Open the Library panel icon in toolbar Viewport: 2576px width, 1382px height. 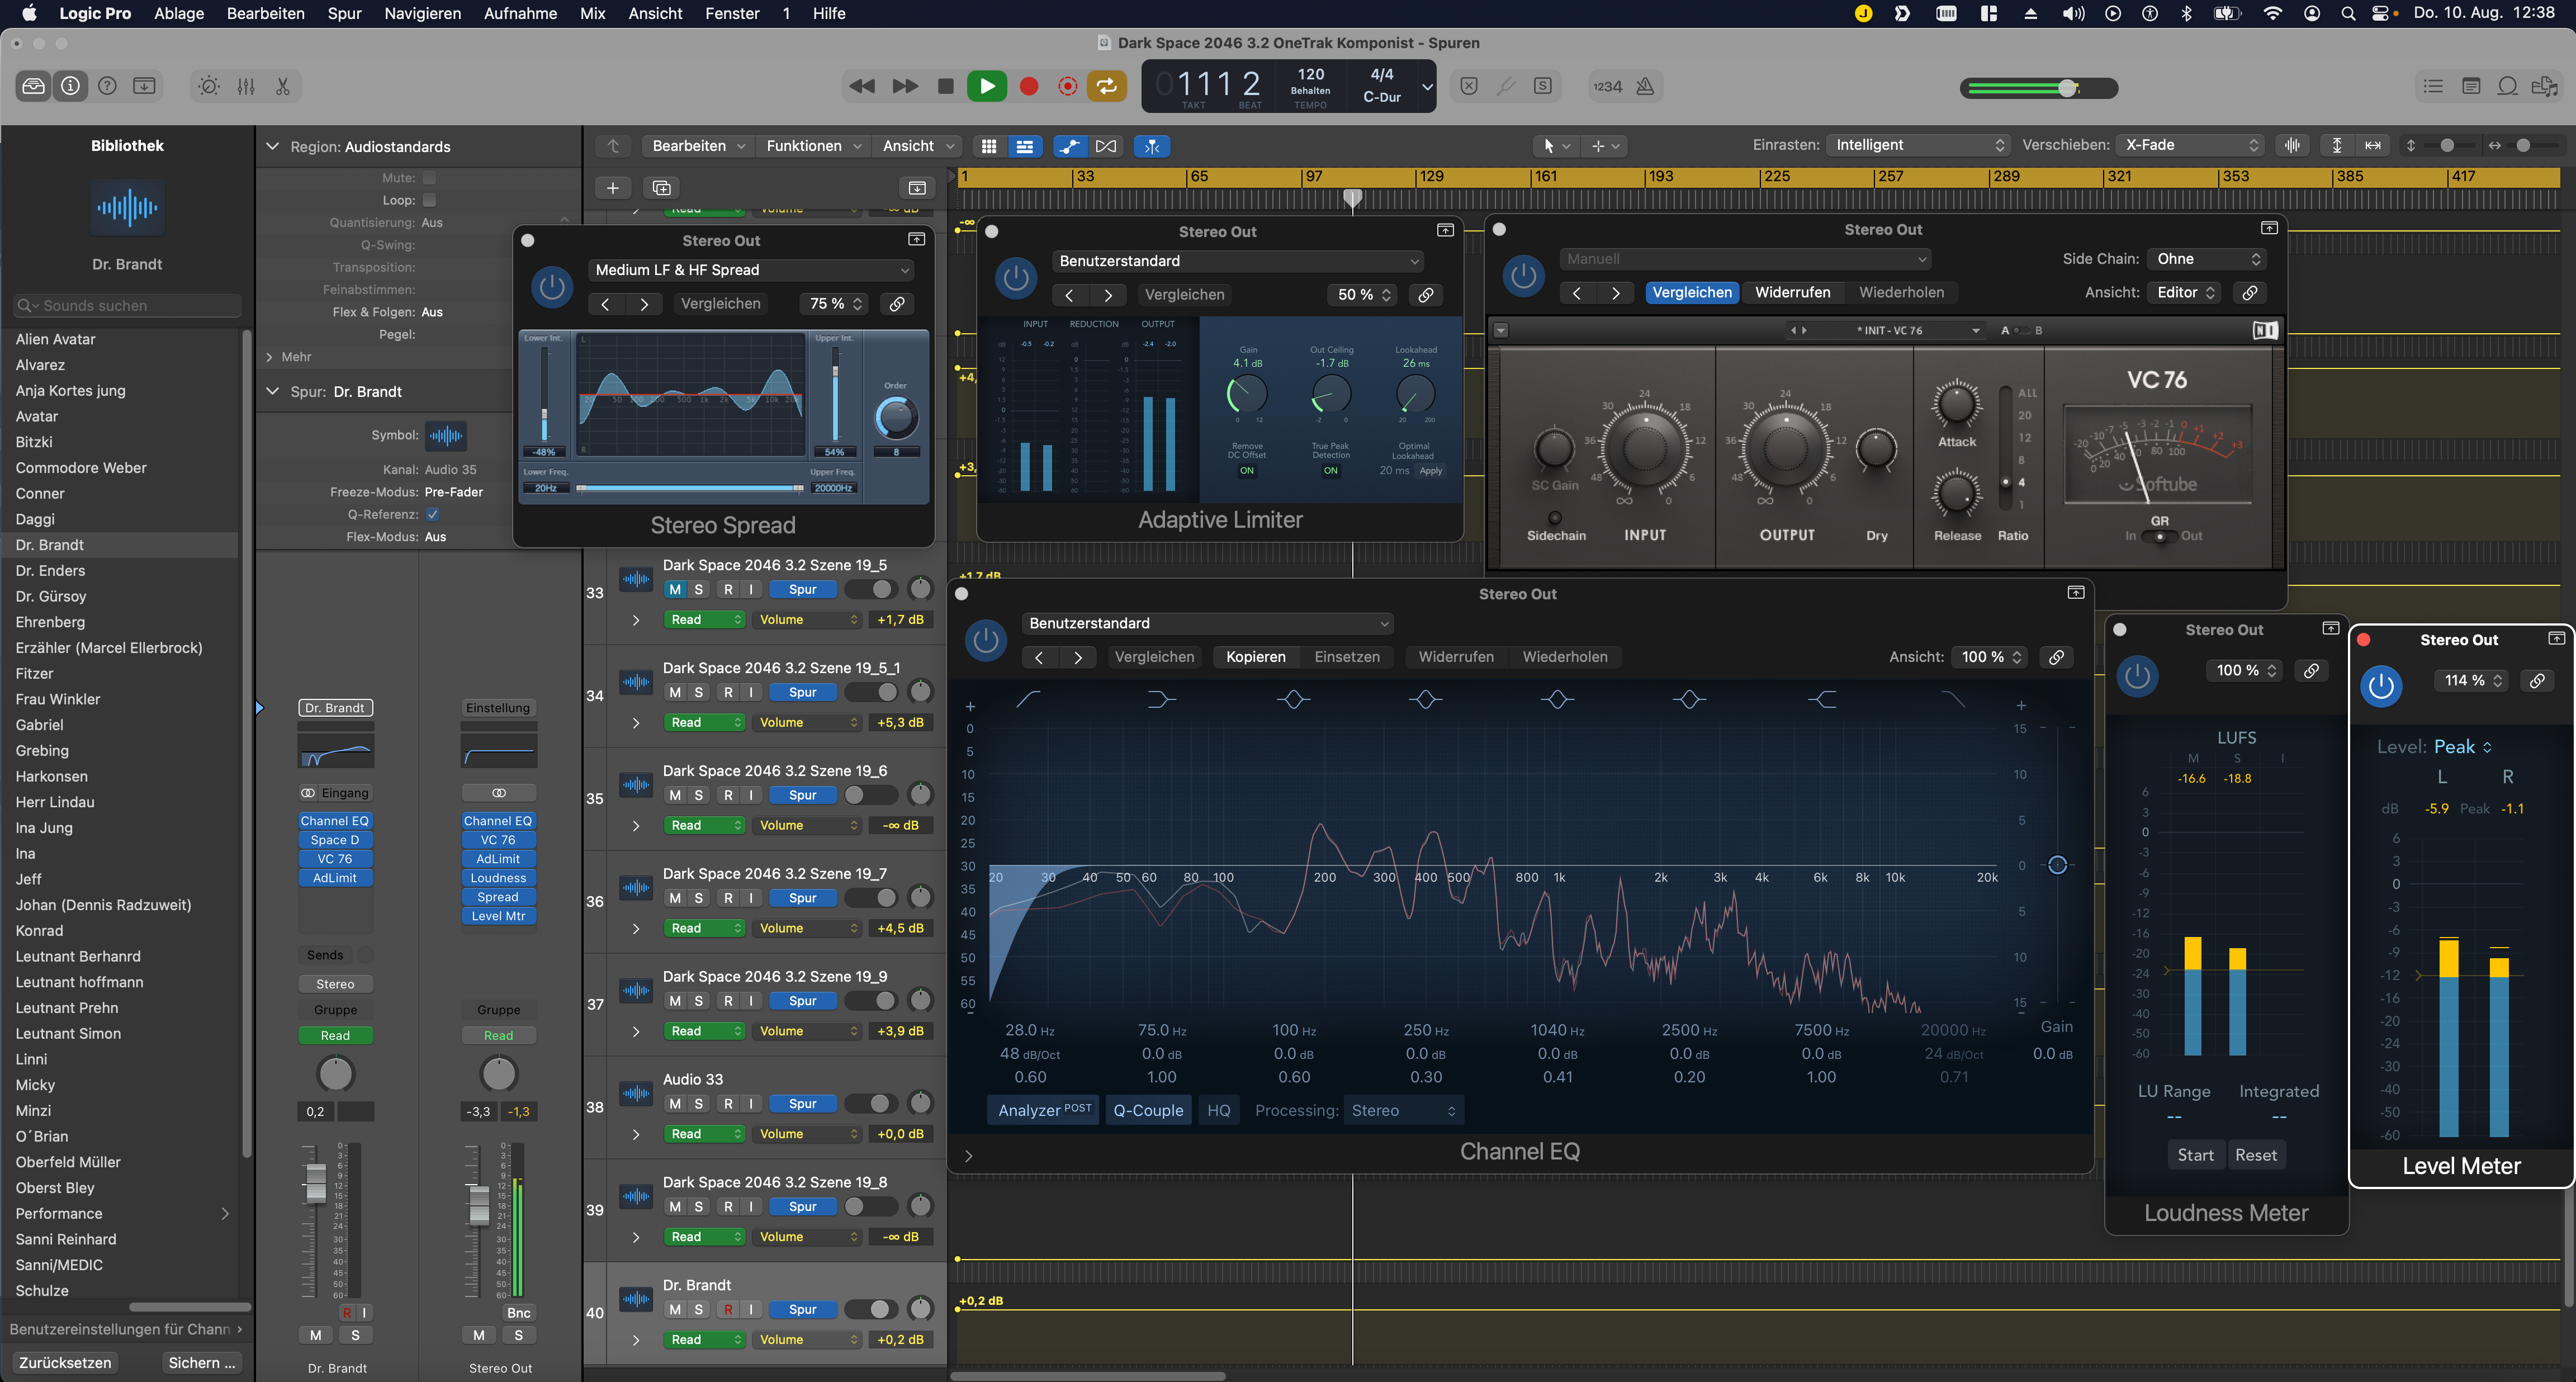pos(33,86)
